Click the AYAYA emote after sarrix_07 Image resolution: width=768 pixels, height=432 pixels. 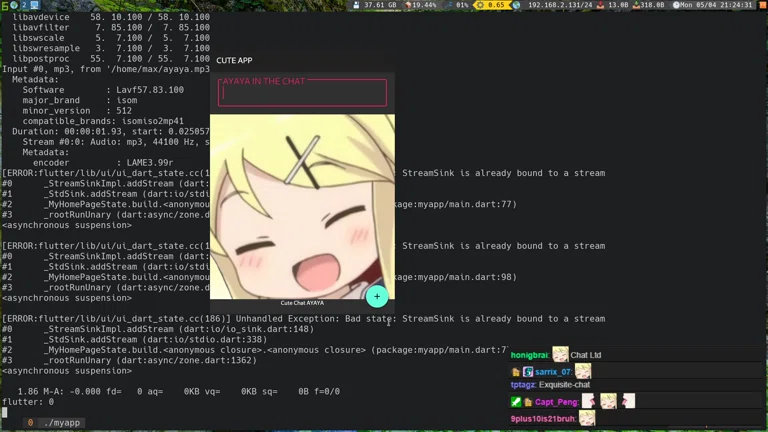tap(583, 371)
